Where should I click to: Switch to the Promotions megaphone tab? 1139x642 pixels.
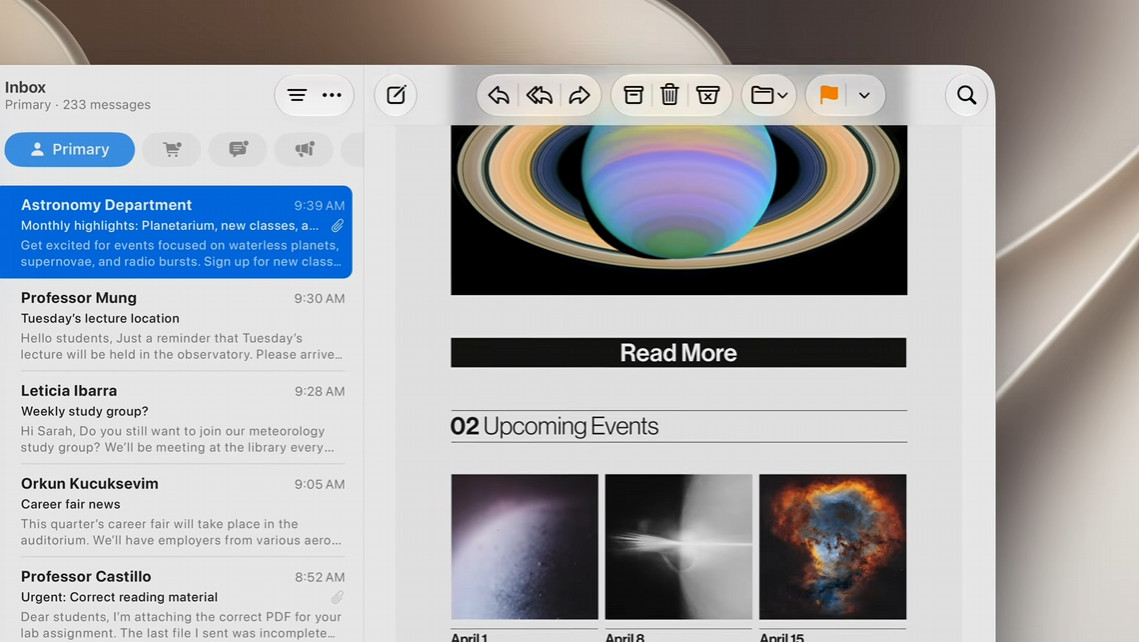point(304,149)
